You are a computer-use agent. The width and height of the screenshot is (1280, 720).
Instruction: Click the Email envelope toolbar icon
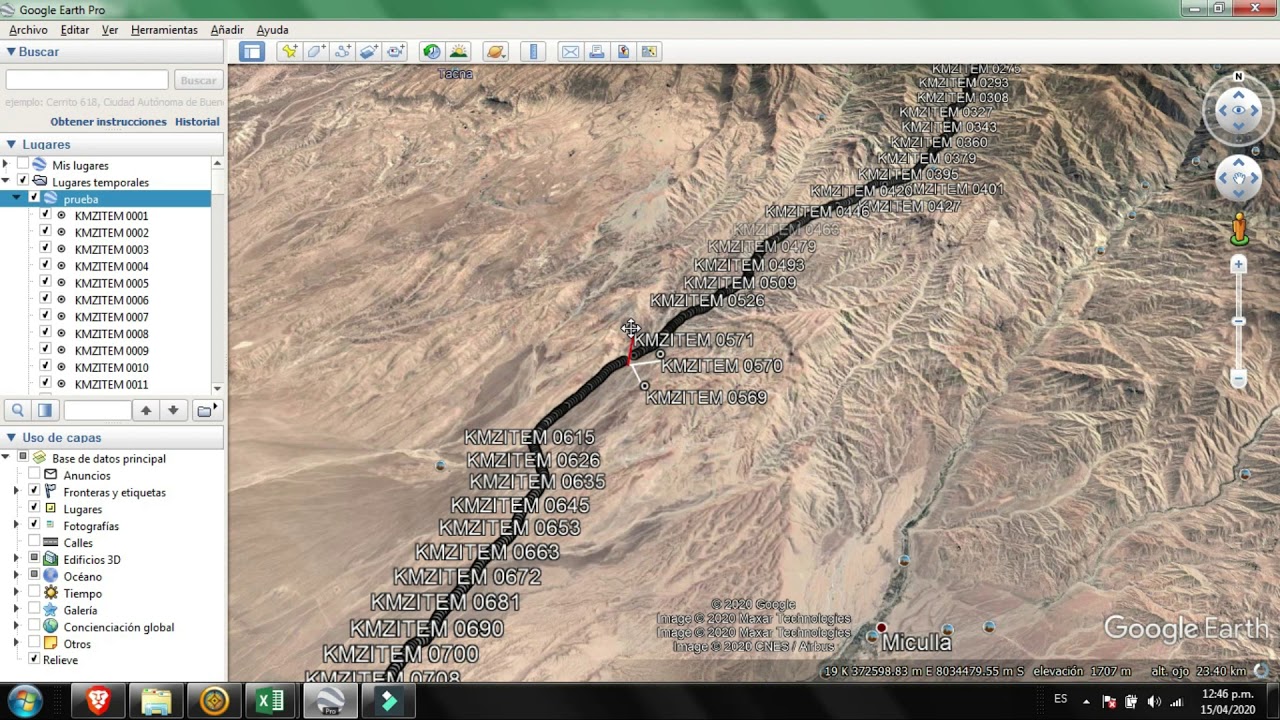pyautogui.click(x=570, y=52)
